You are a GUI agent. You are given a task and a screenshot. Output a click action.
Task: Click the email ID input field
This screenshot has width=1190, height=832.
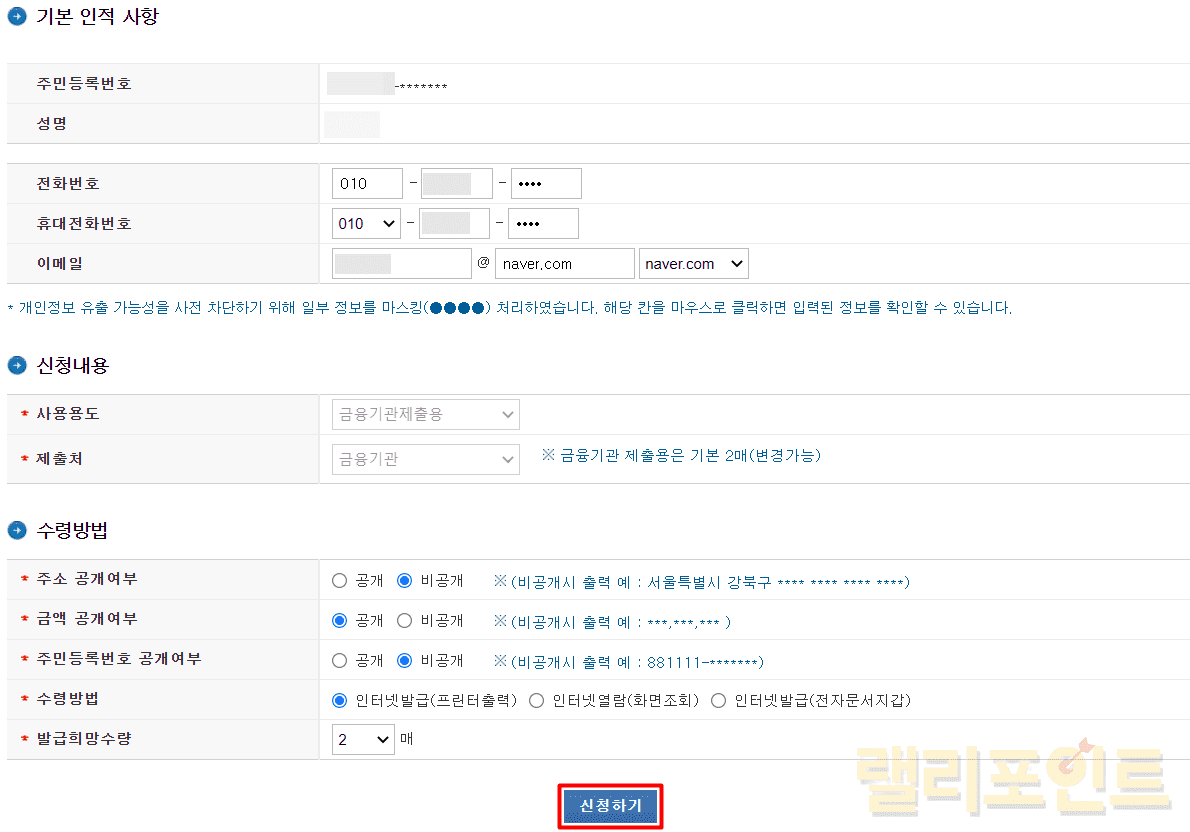[x=401, y=264]
